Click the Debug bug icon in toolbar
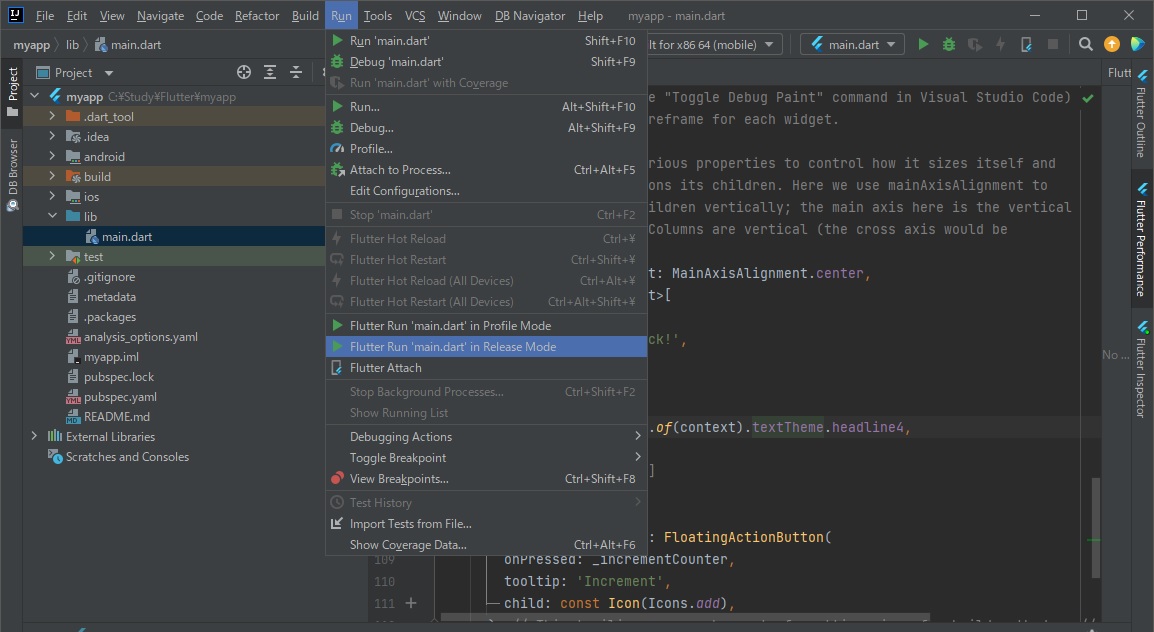This screenshot has height=632, width=1154. [x=949, y=44]
